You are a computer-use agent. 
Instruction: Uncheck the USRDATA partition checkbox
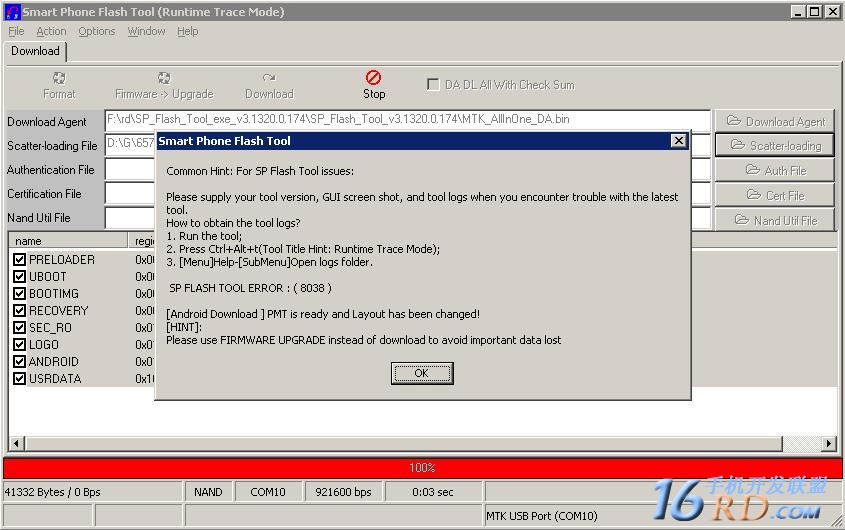19,378
